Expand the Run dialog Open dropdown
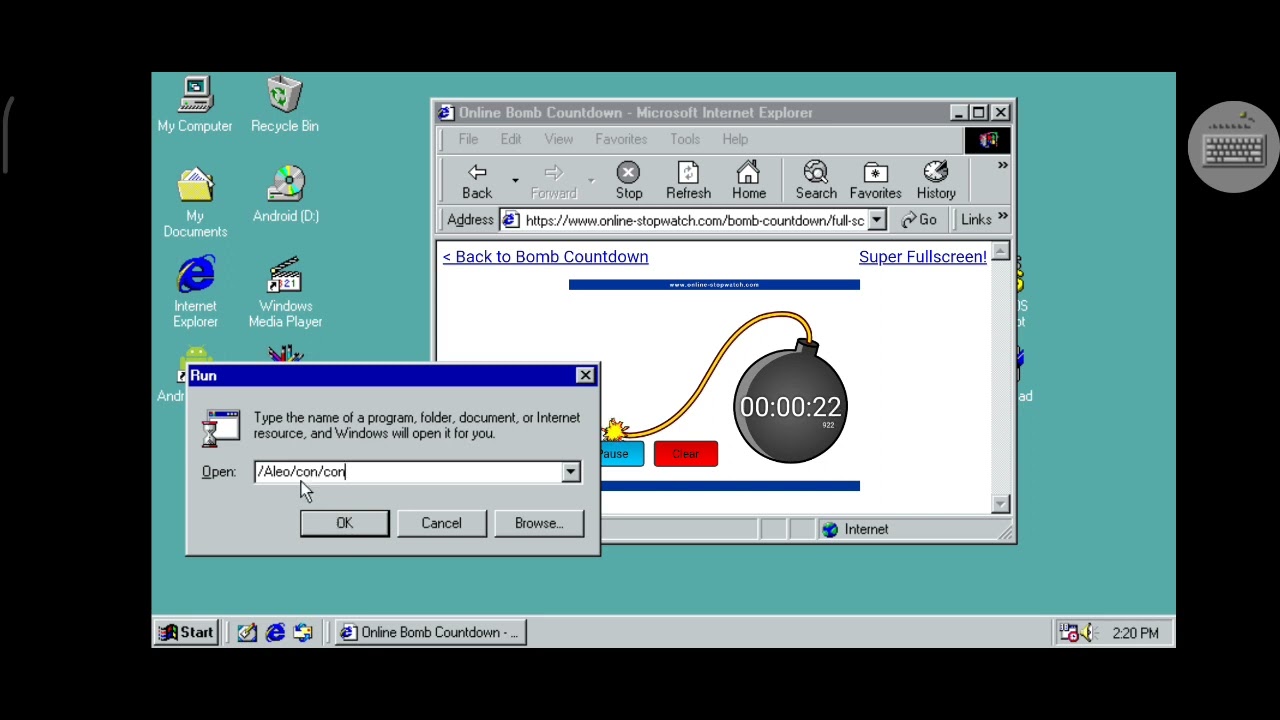The image size is (1280, 720). click(570, 472)
